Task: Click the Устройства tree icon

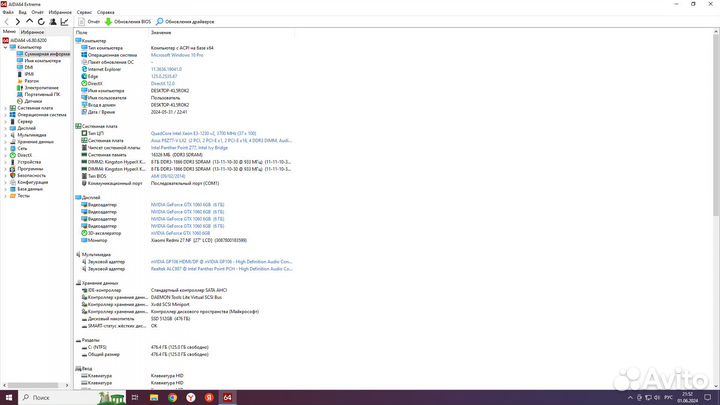Action: (x=13, y=162)
